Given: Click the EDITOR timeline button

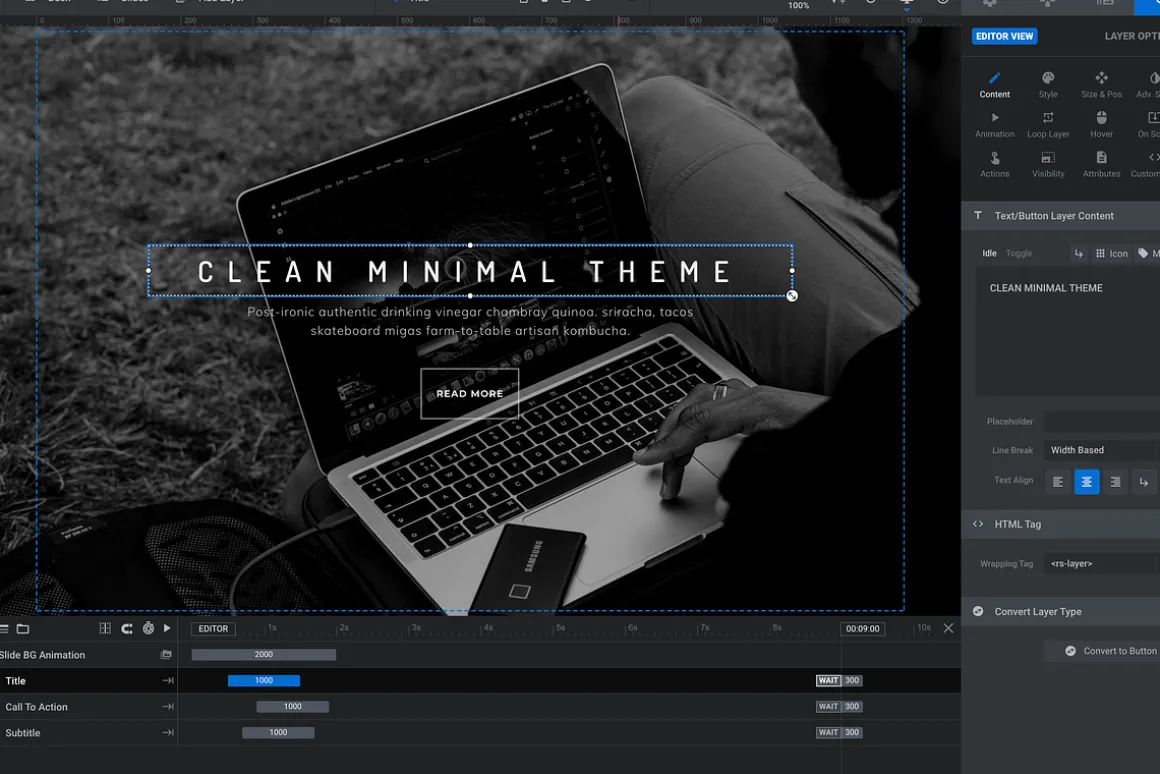Looking at the screenshot, I should [213, 629].
